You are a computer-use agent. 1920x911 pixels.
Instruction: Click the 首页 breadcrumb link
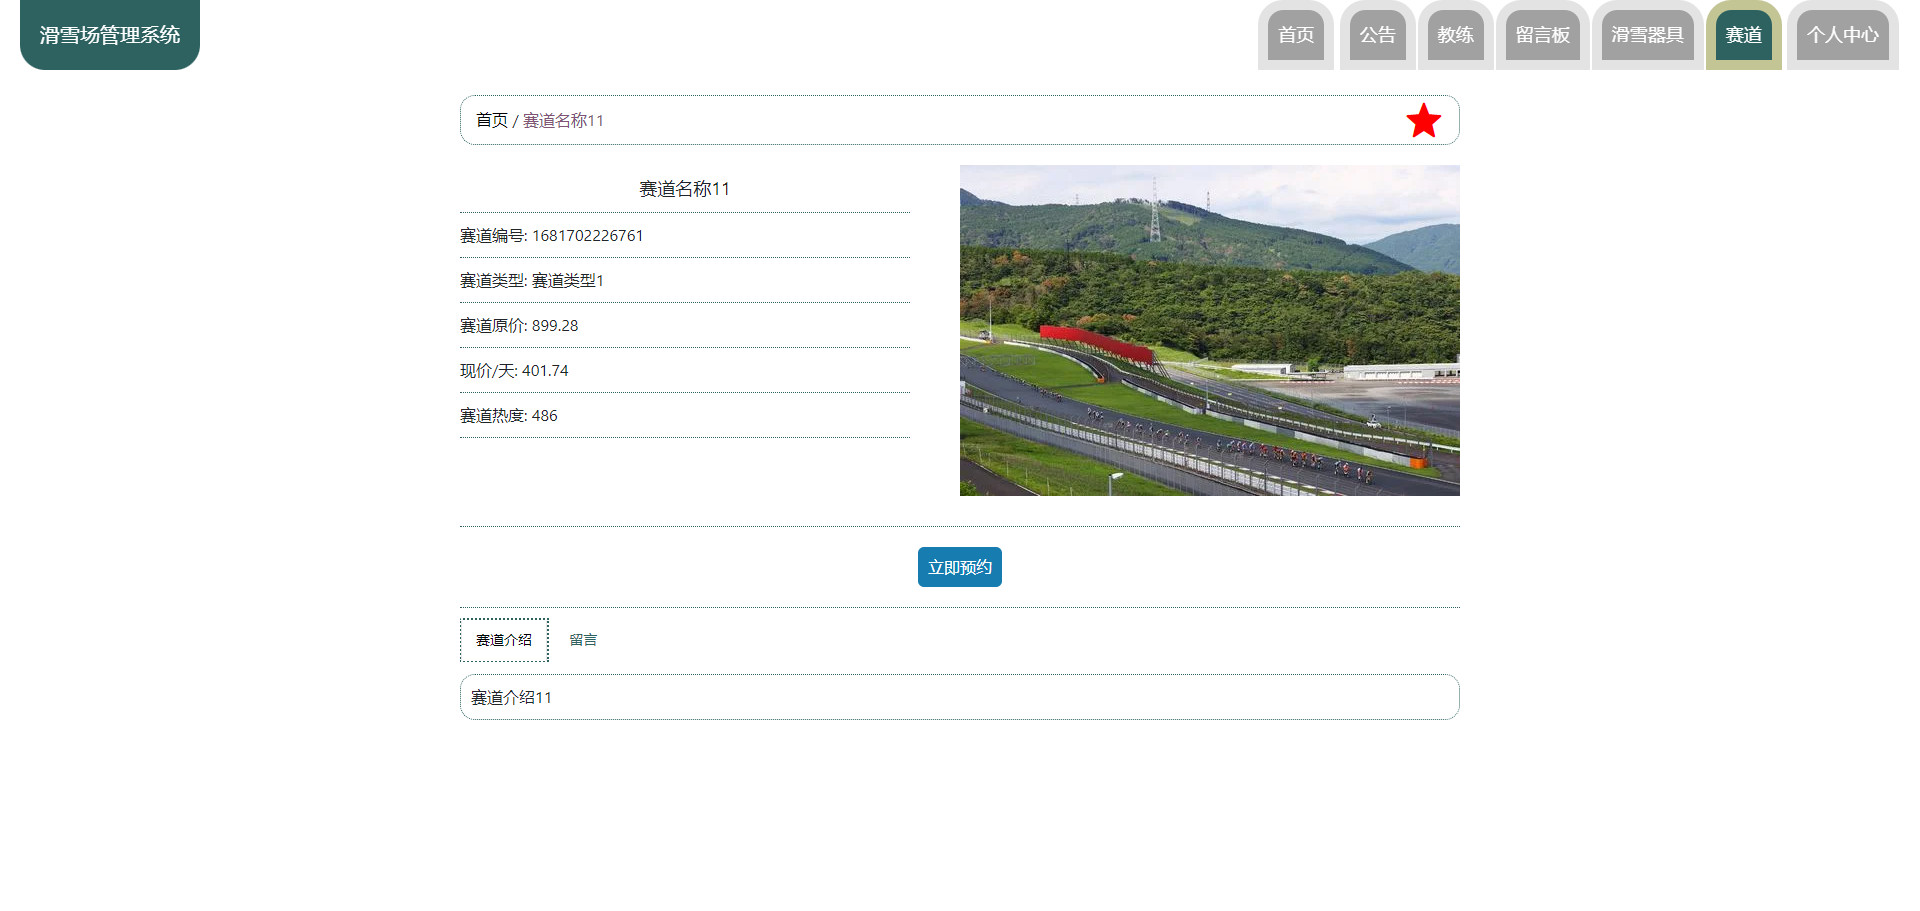click(x=492, y=120)
